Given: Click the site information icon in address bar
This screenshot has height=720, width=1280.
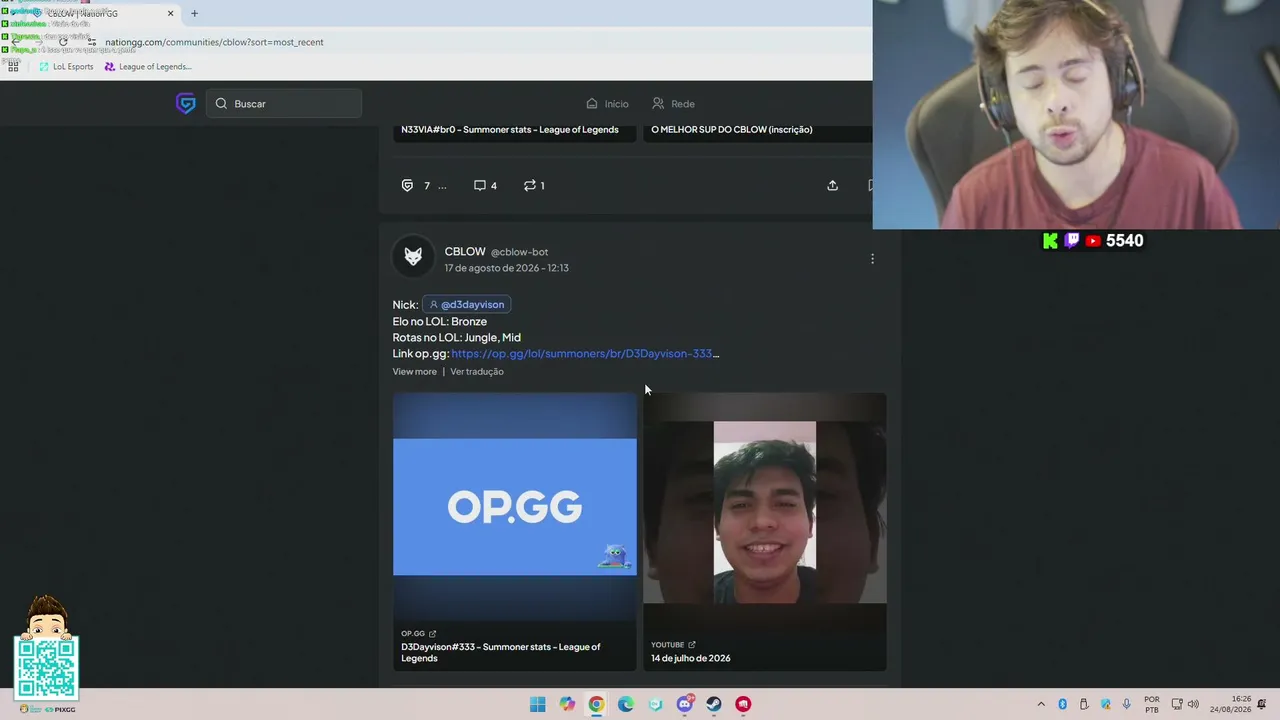Looking at the screenshot, I should click(92, 42).
